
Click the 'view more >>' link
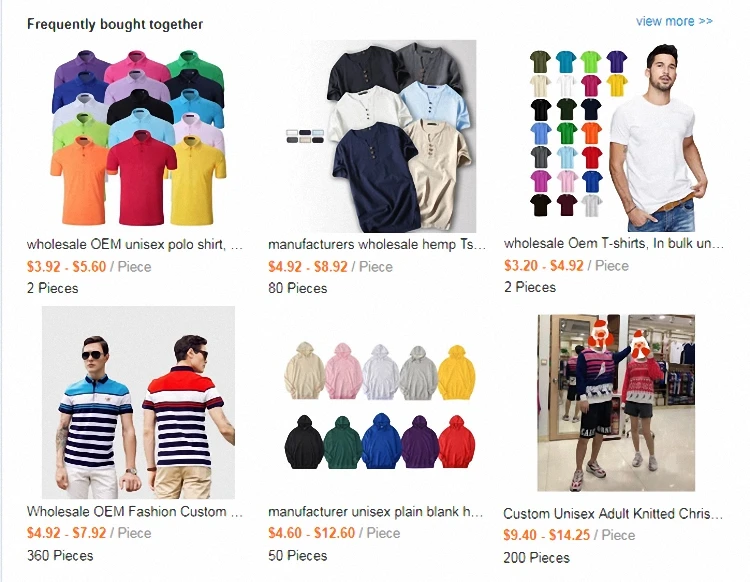[x=674, y=22]
